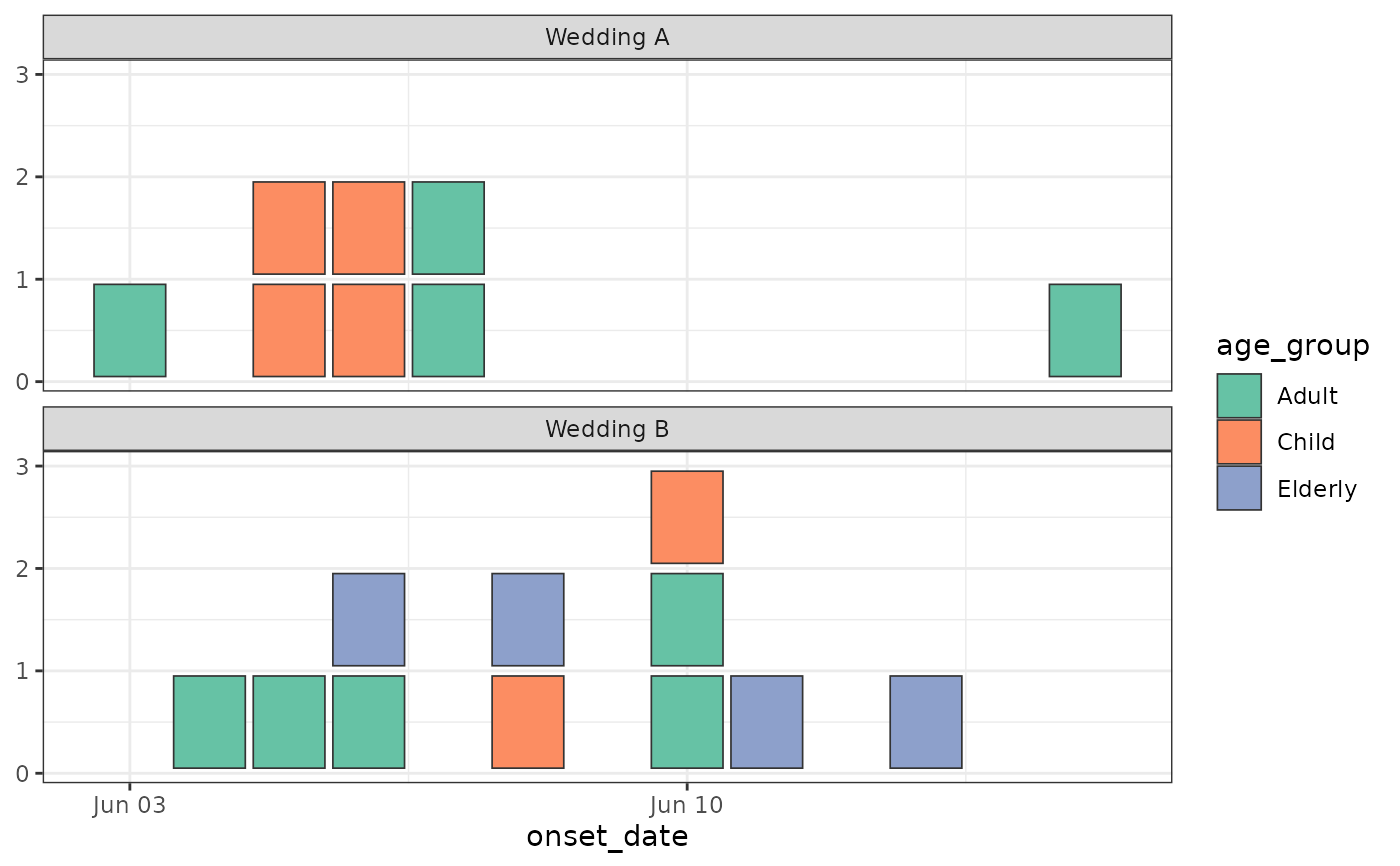The width and height of the screenshot is (1400, 866).
Task: Click the Child legend color swatch
Action: click(x=1239, y=442)
